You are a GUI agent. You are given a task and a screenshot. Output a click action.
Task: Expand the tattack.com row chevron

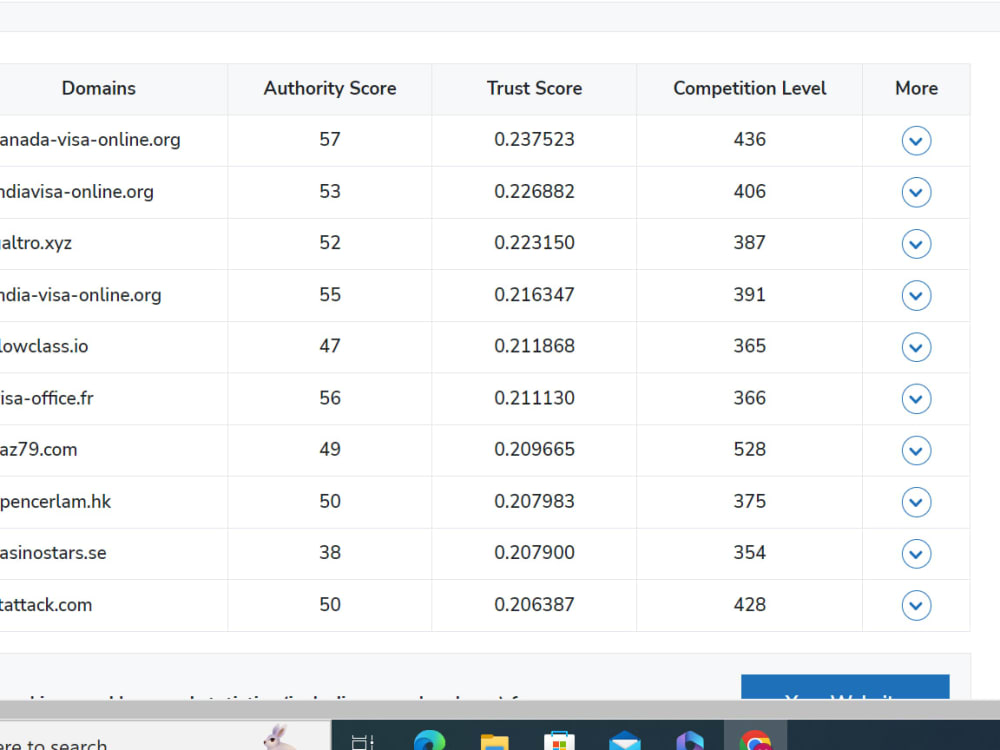tap(916, 606)
